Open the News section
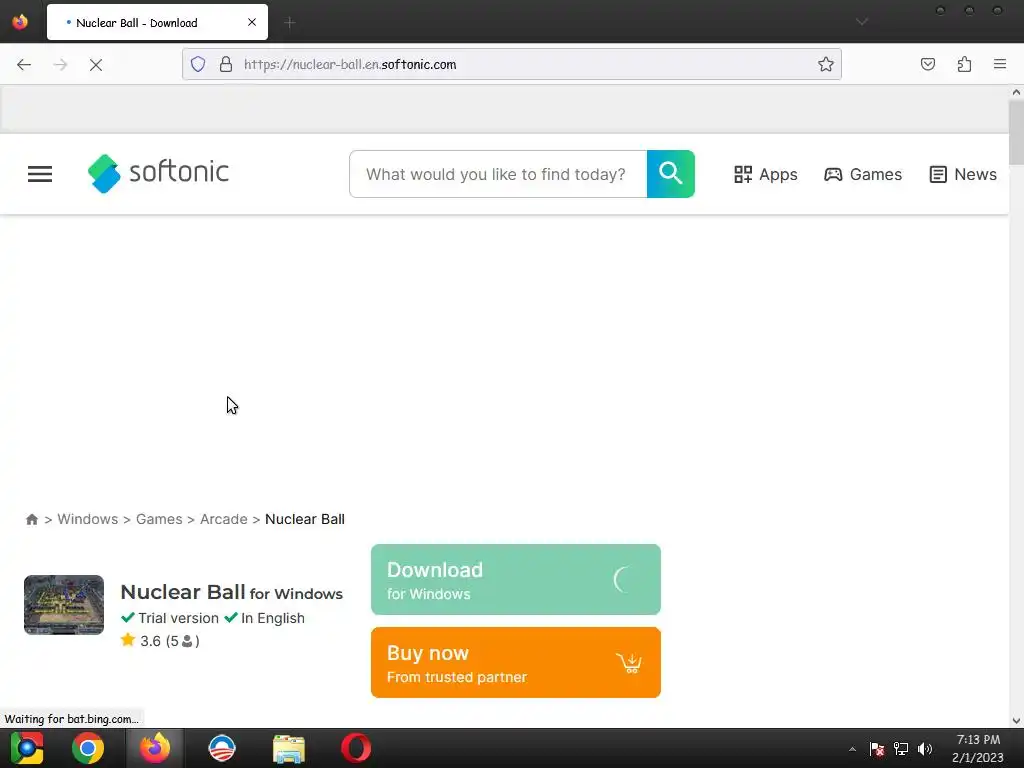The height and width of the screenshot is (768, 1024). click(963, 174)
